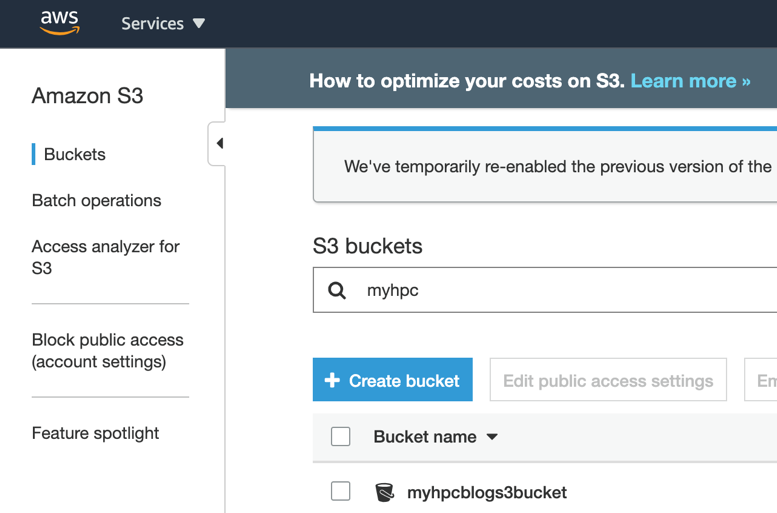Open Buckets in the sidebar
Viewport: 777px width, 513px height.
pyautogui.click(x=75, y=154)
